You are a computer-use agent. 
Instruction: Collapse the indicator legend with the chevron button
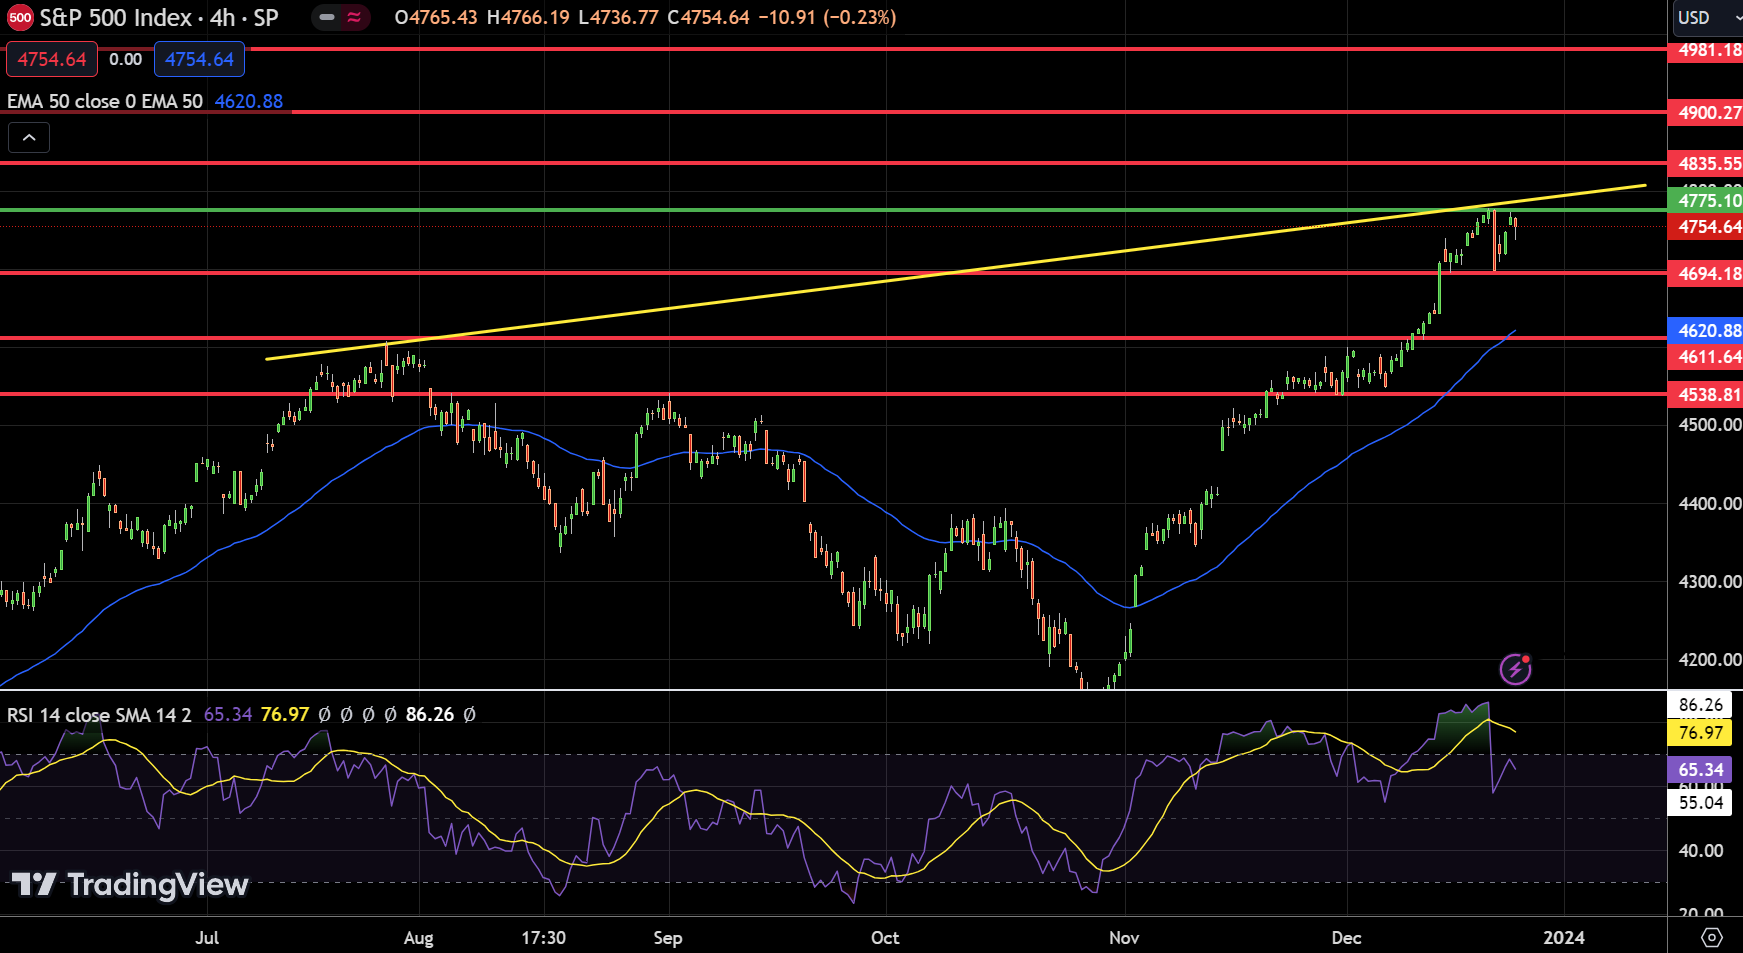click(x=29, y=137)
